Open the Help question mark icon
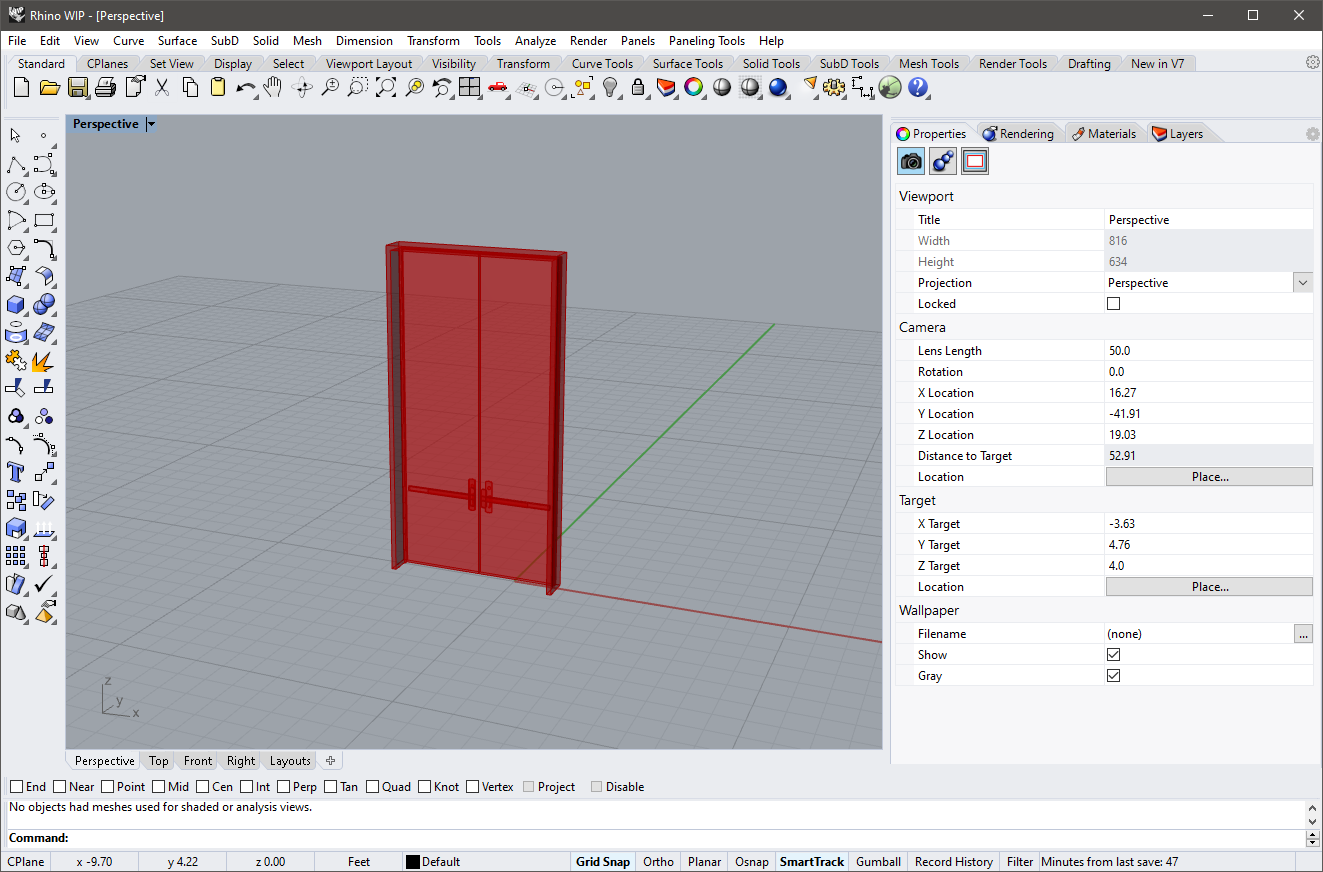 coord(918,88)
